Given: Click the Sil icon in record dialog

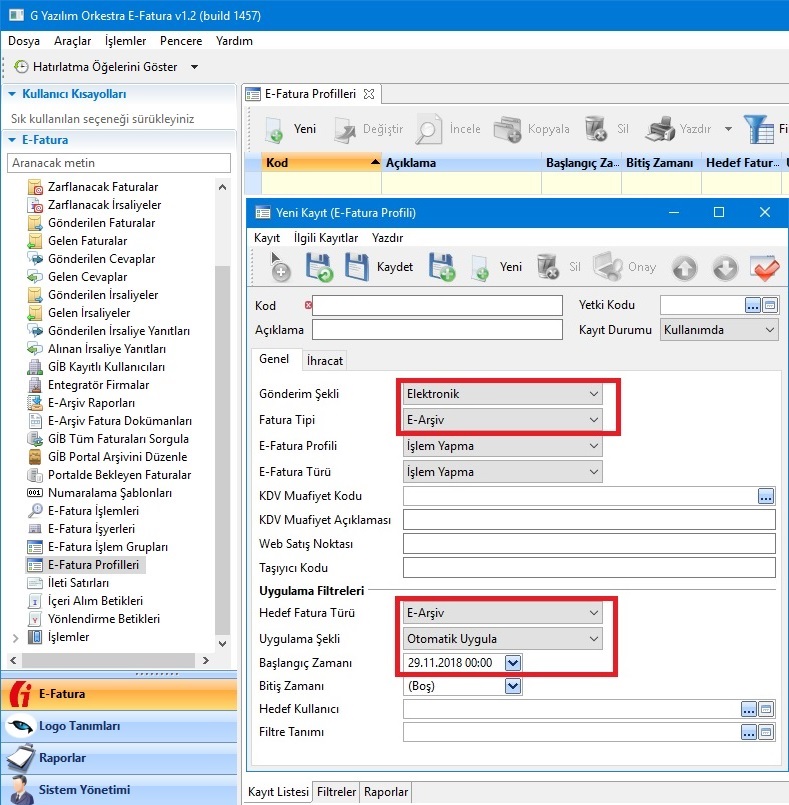Looking at the screenshot, I should point(547,267).
